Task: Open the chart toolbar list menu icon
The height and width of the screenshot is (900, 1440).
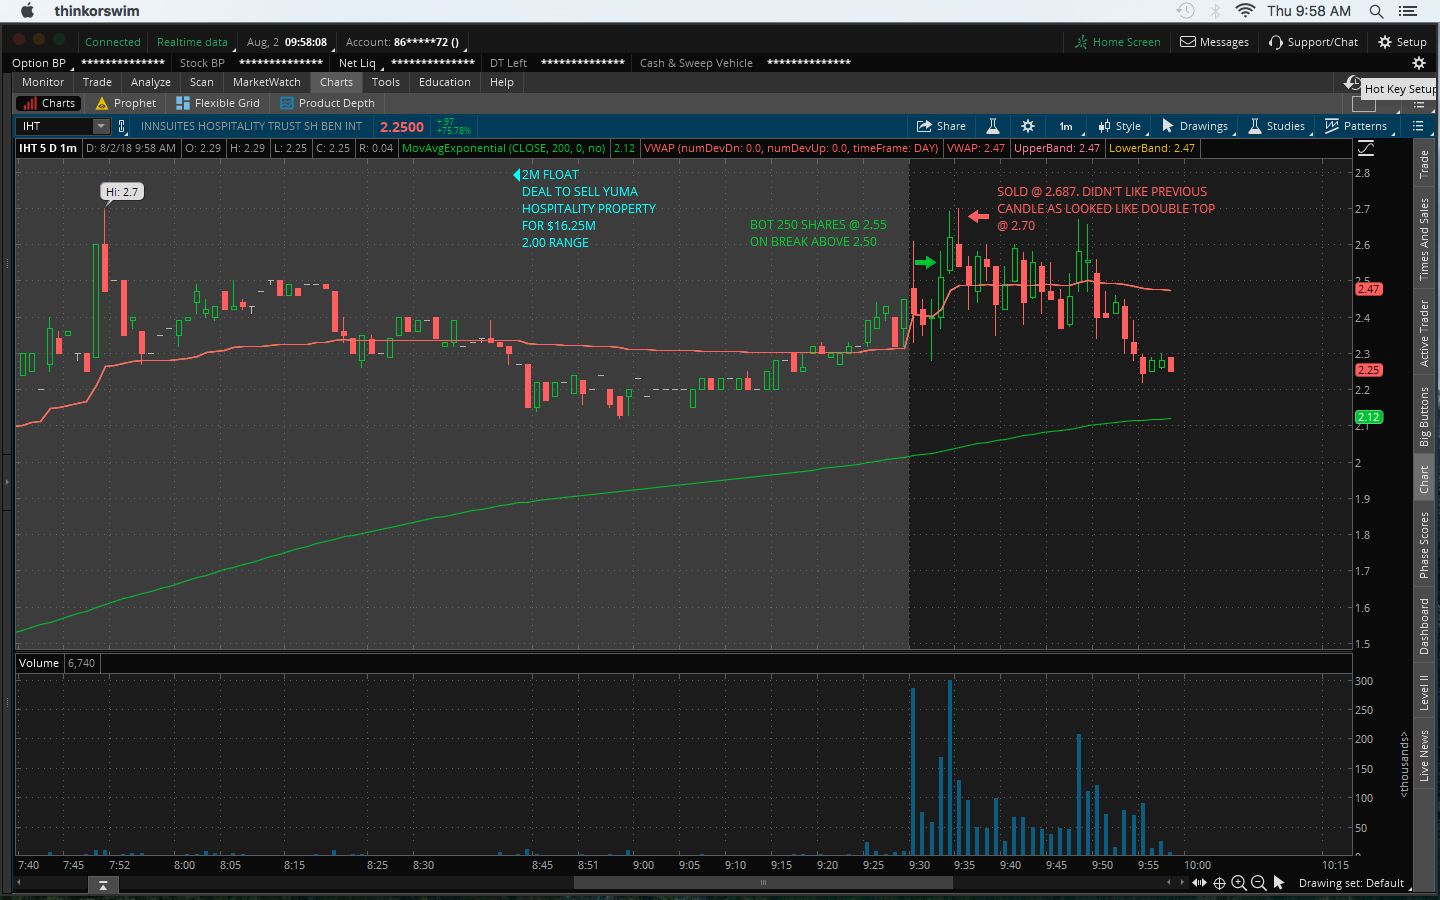Action: coord(1417,126)
